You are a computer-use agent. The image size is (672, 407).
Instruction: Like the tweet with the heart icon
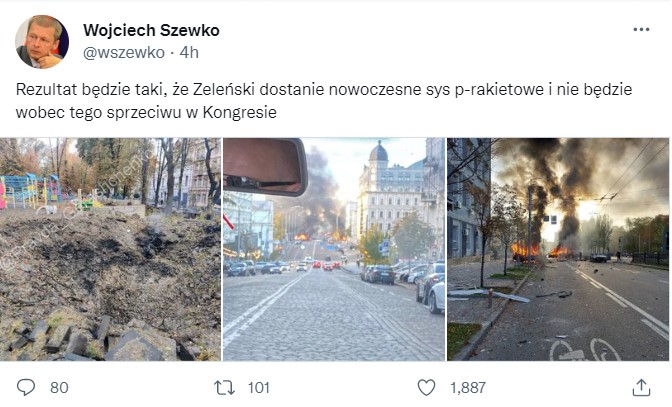click(426, 387)
